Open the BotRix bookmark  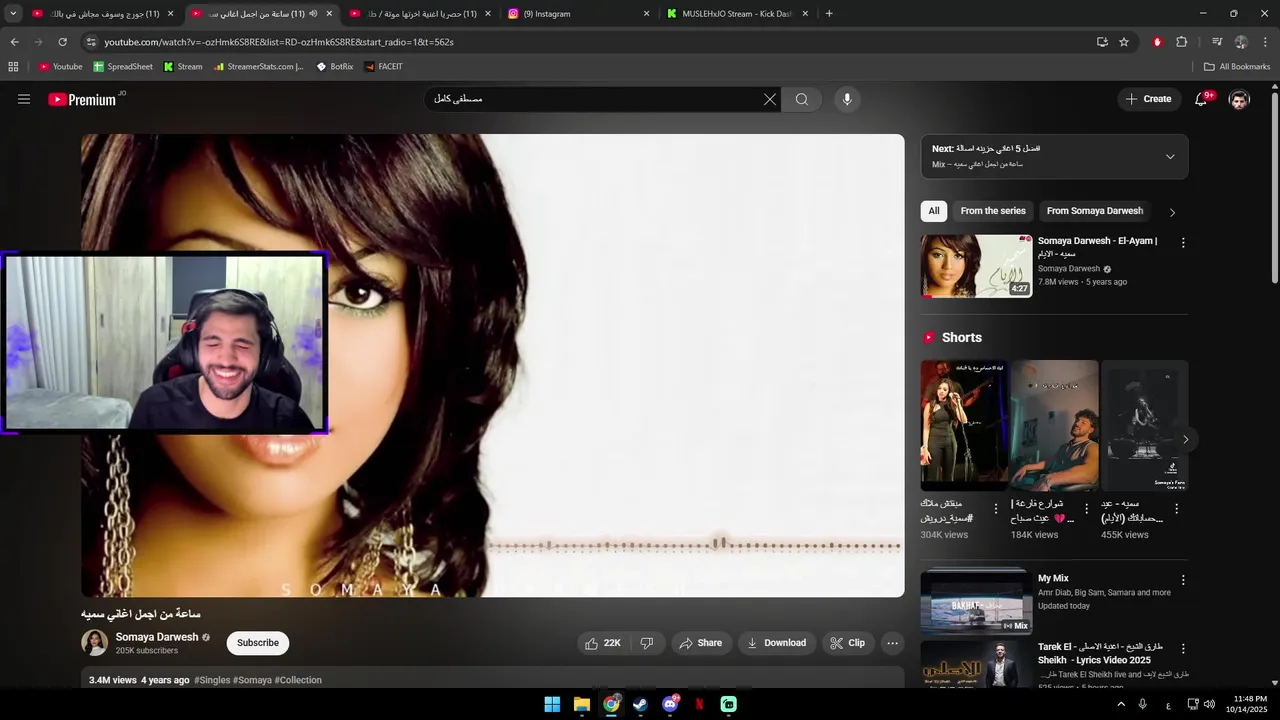[335, 67]
